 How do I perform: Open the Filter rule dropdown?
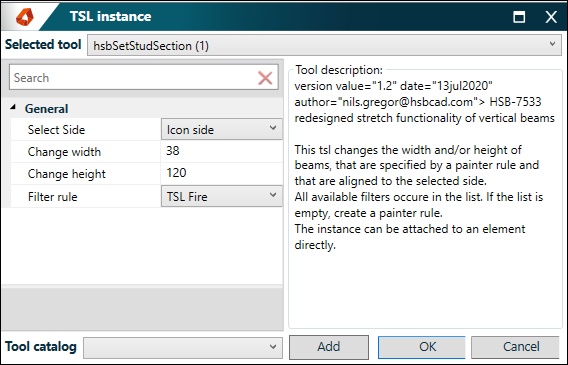pyautogui.click(x=221, y=196)
